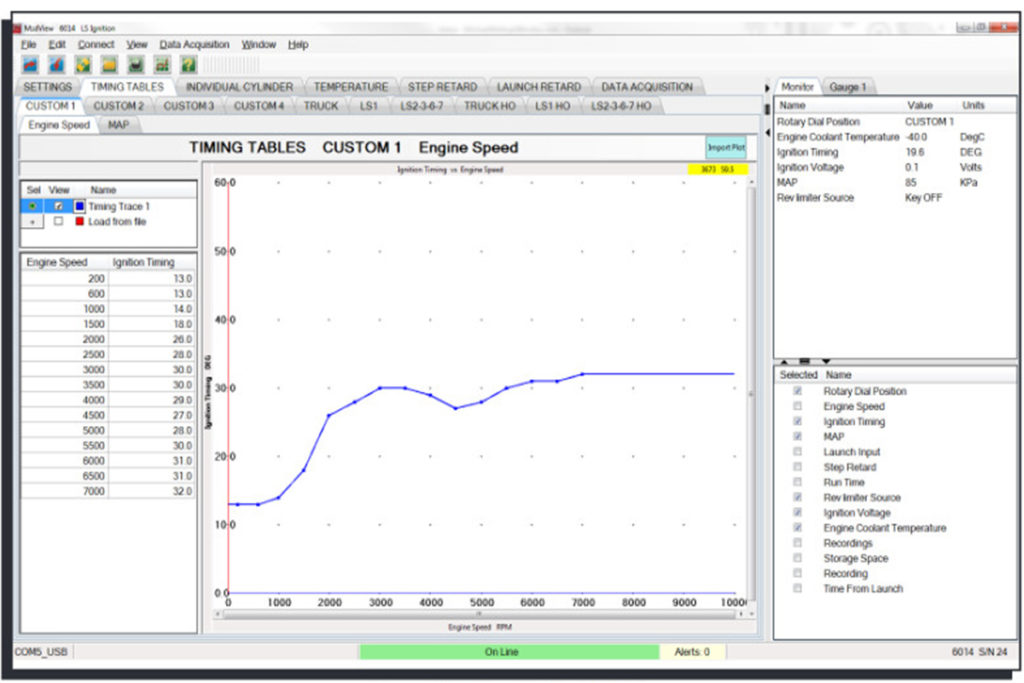Click the blue toolbar icon with red curved arrow
This screenshot has height=683, width=1024.
[30, 65]
